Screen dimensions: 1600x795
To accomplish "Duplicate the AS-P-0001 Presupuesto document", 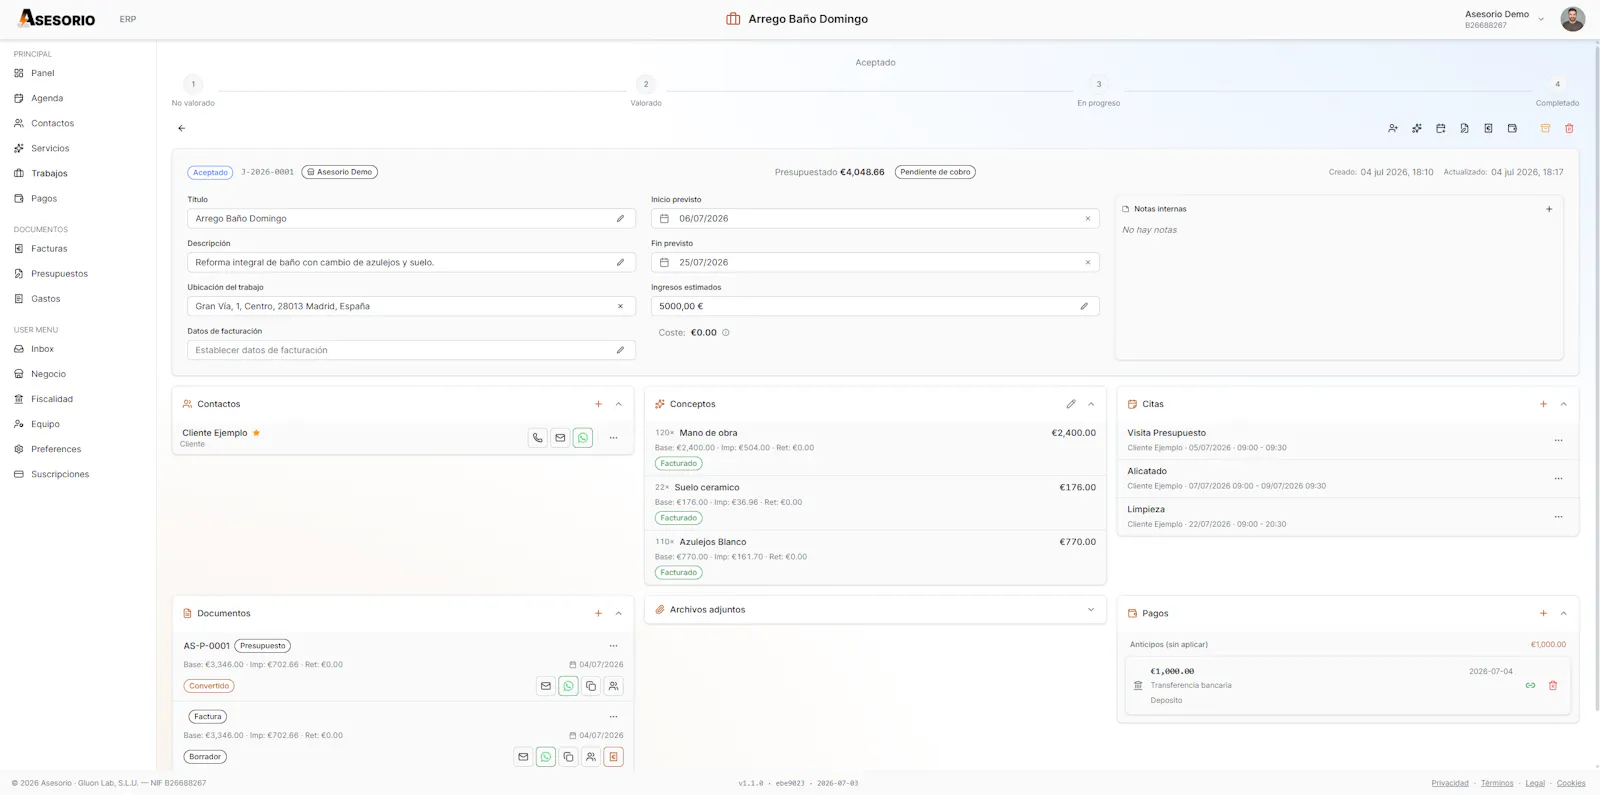I will coord(591,686).
